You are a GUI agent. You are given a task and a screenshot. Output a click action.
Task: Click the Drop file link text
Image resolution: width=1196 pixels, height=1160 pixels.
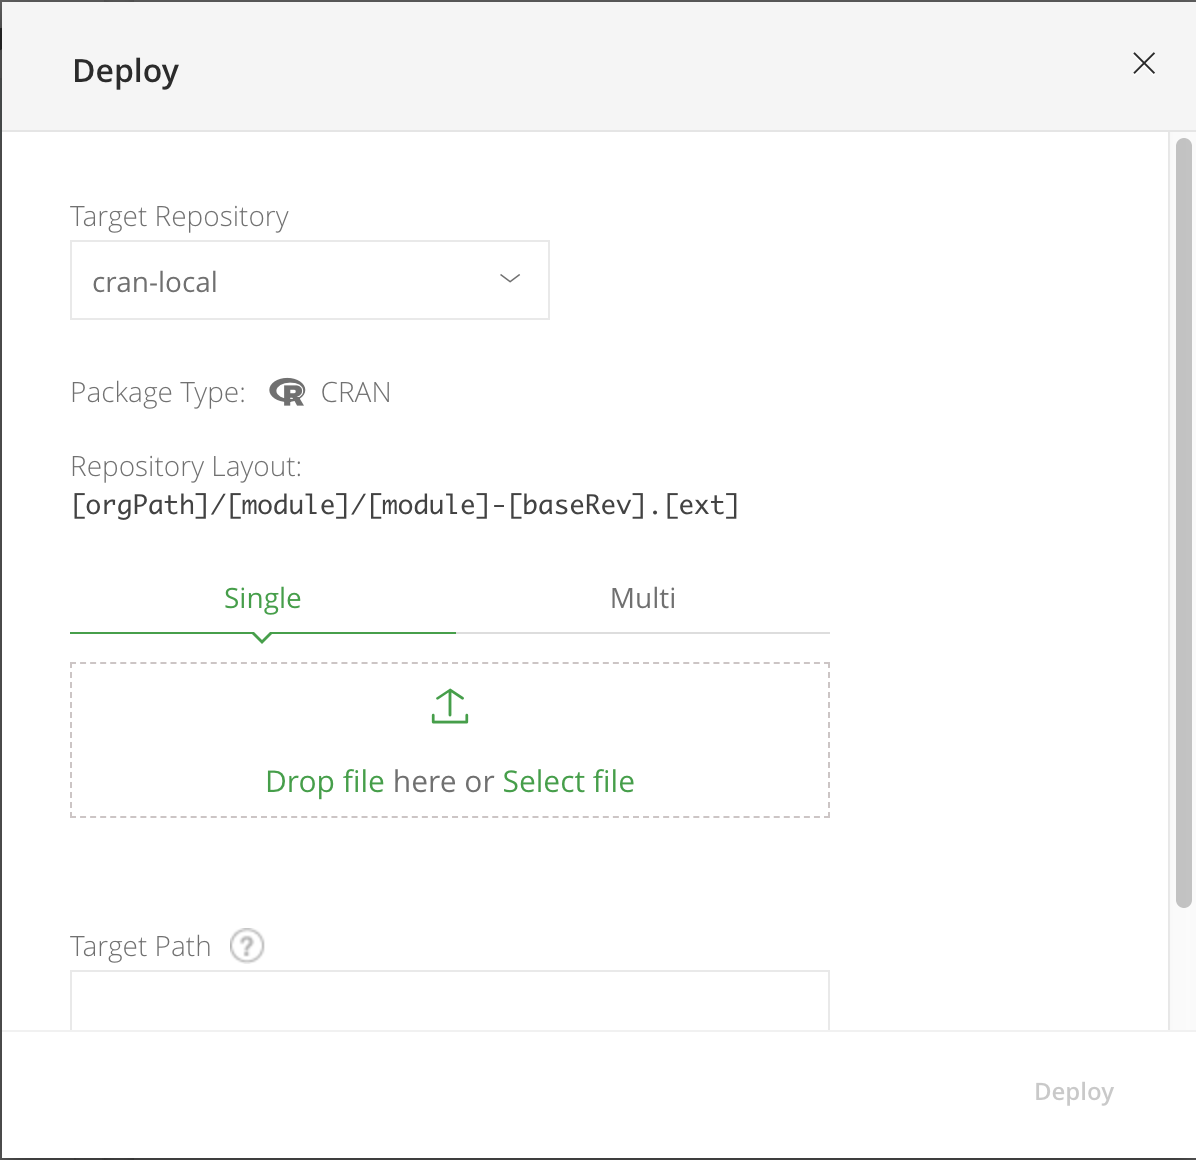coord(325,781)
